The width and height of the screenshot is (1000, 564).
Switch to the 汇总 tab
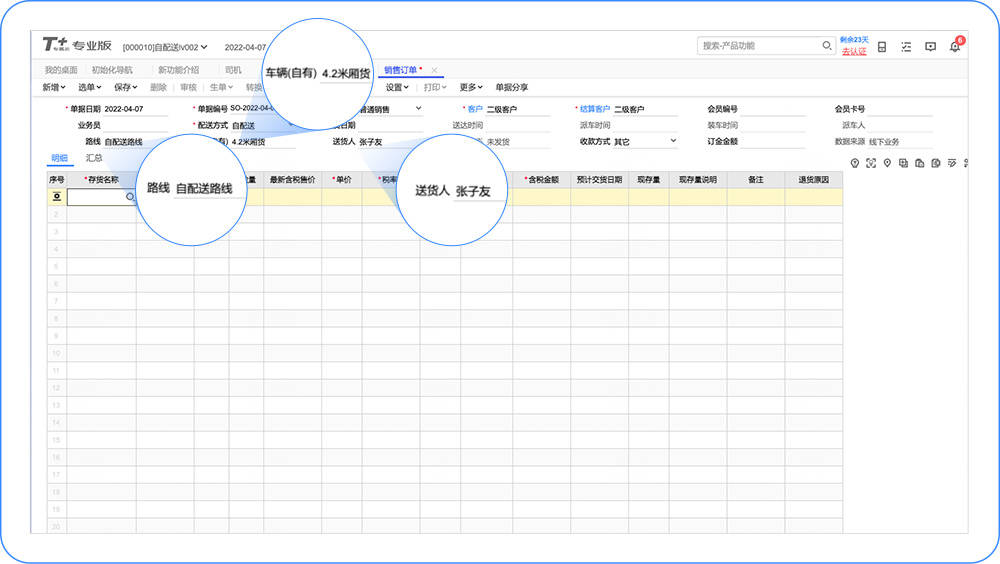[94, 158]
